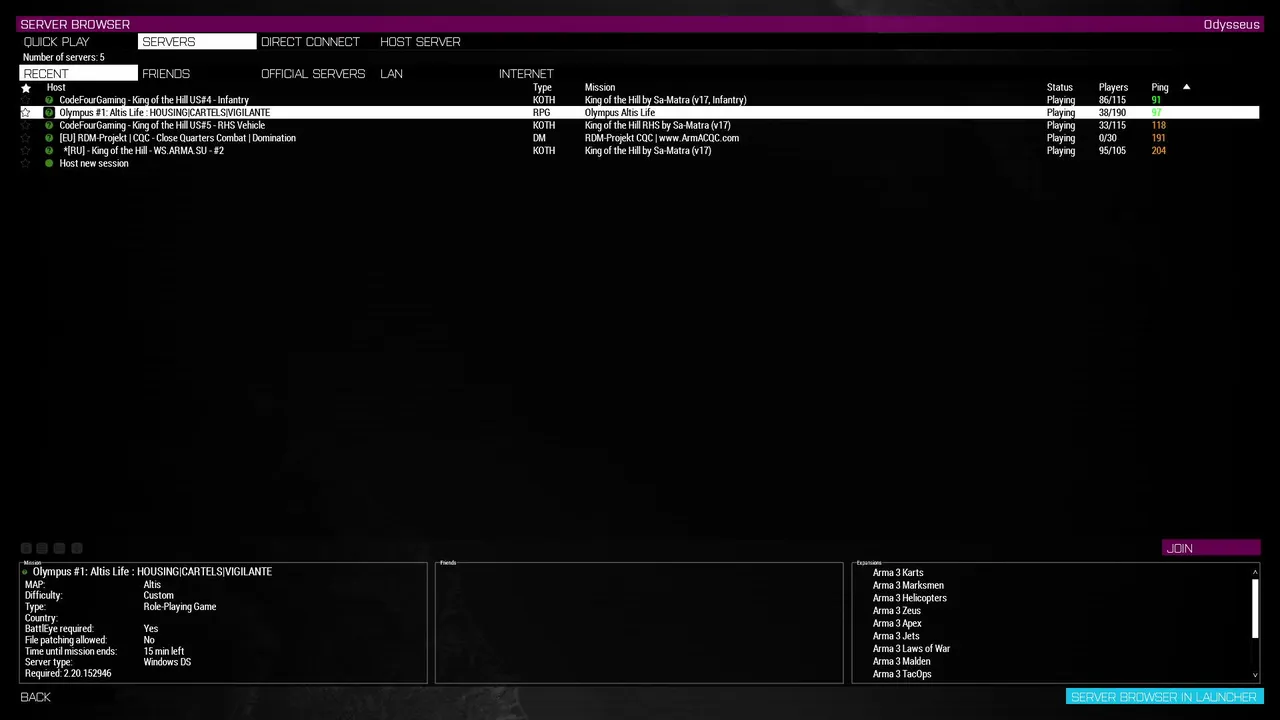The width and height of the screenshot is (1280, 720).
Task: Select the Recent server filter tab
Action: [x=78, y=74]
